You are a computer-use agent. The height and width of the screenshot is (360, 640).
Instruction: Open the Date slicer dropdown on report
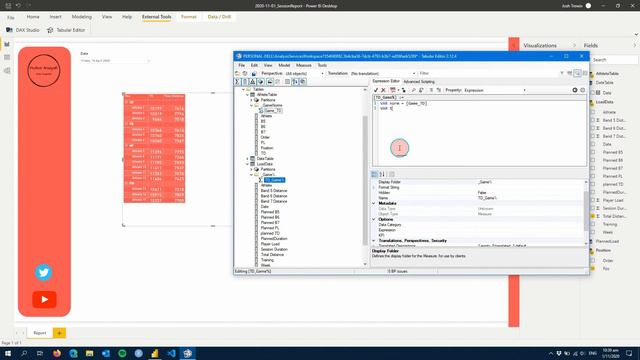[148, 61]
